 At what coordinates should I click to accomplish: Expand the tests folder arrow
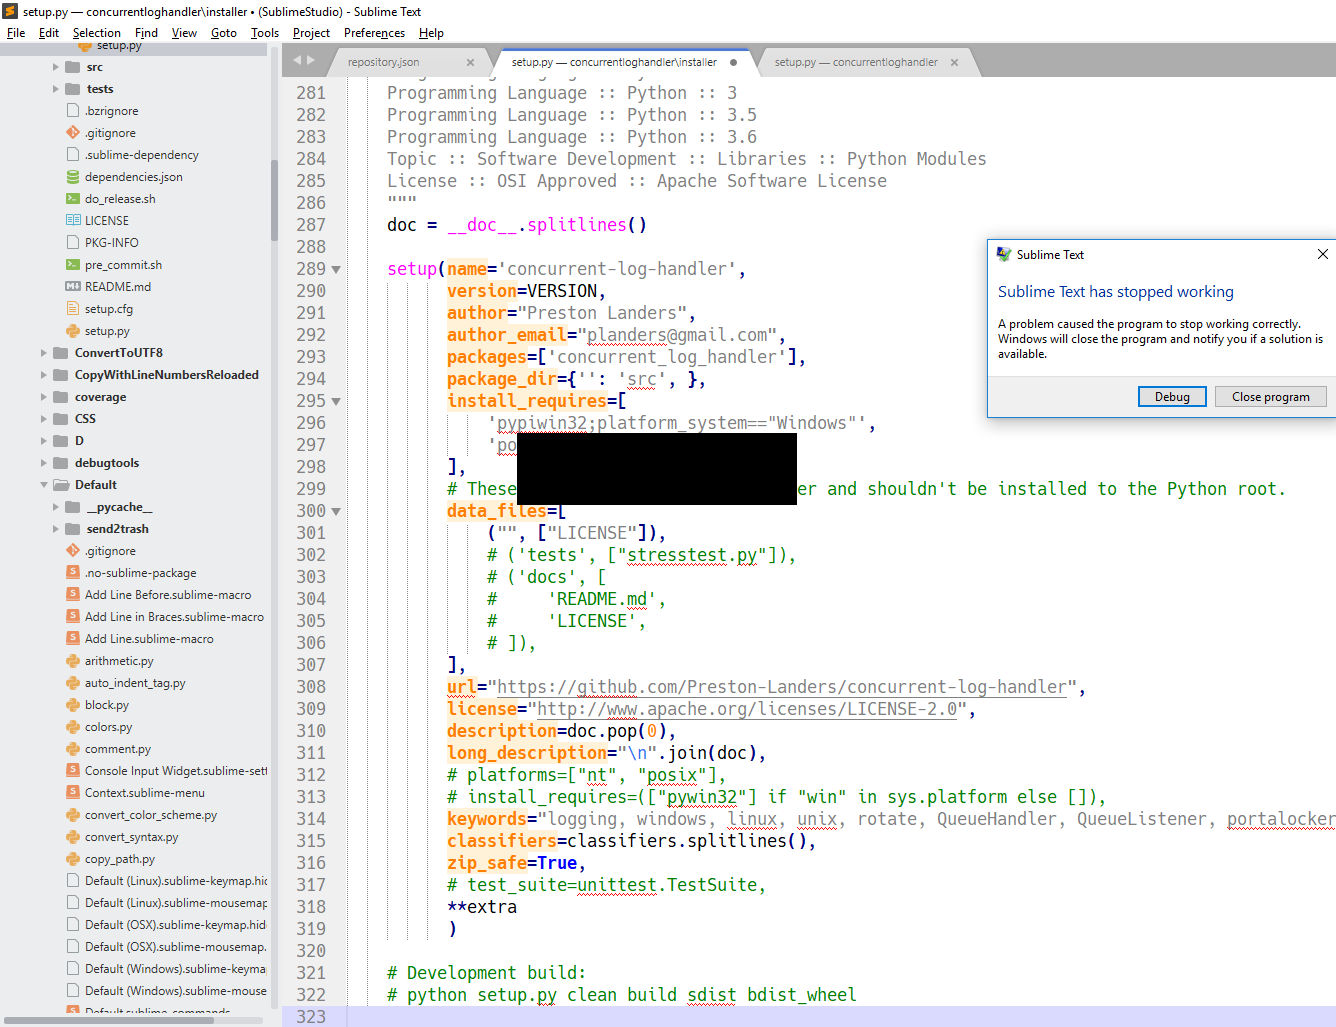tap(55, 89)
